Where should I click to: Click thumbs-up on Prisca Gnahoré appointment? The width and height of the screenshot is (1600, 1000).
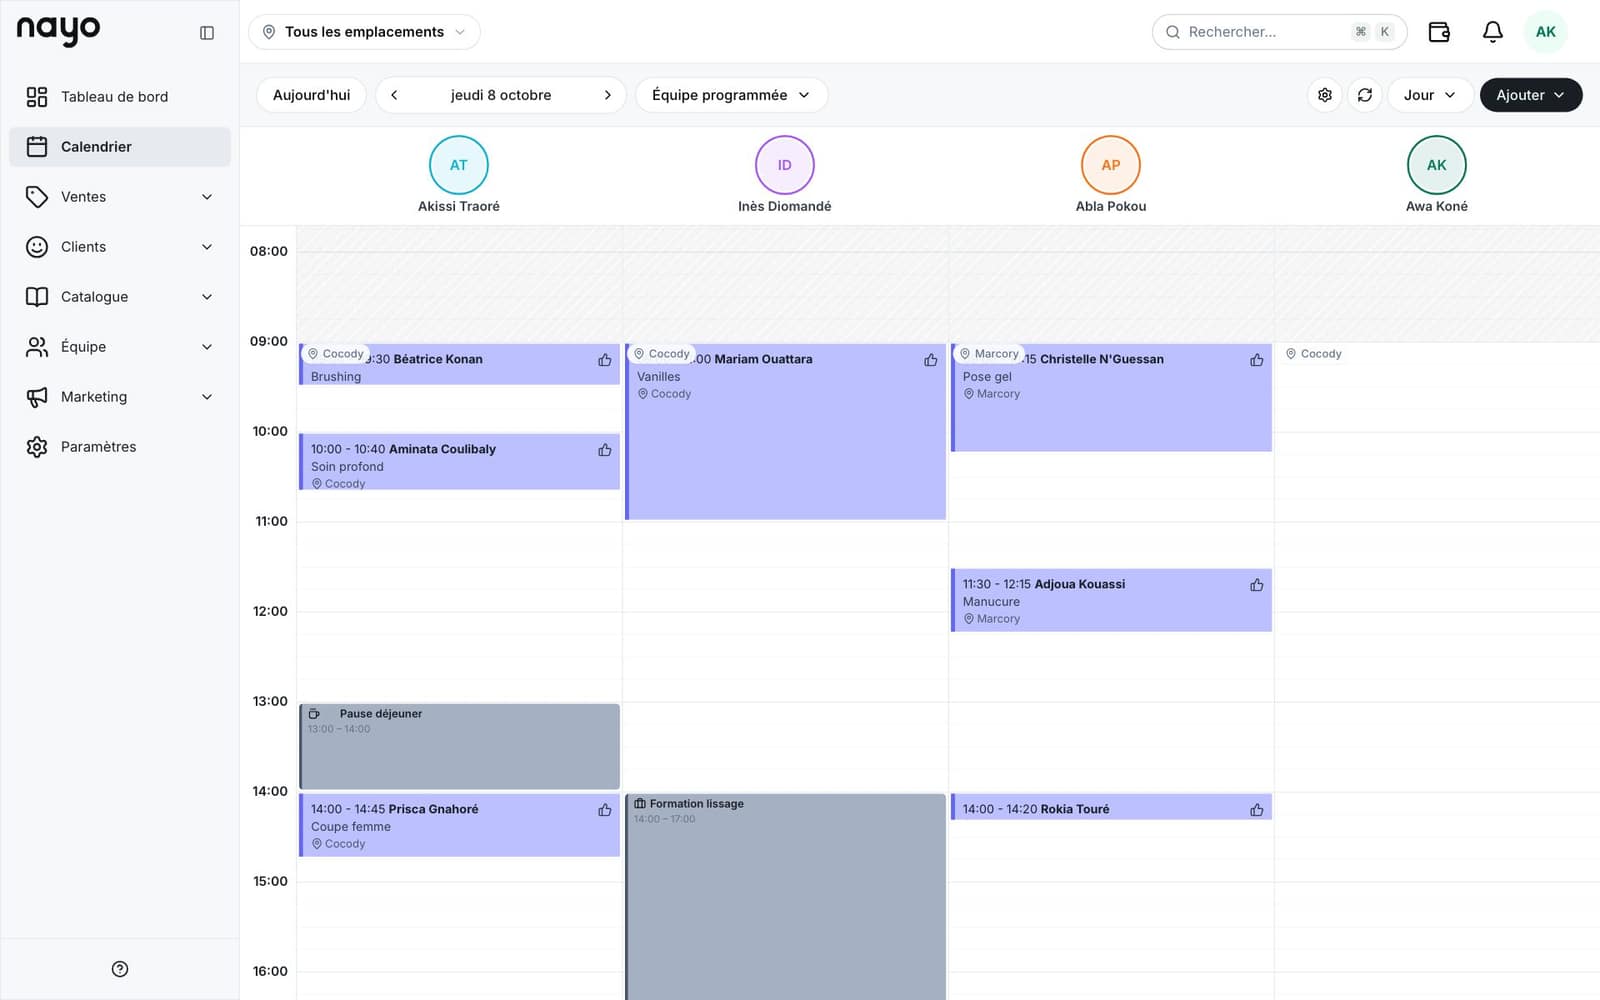[x=604, y=810]
